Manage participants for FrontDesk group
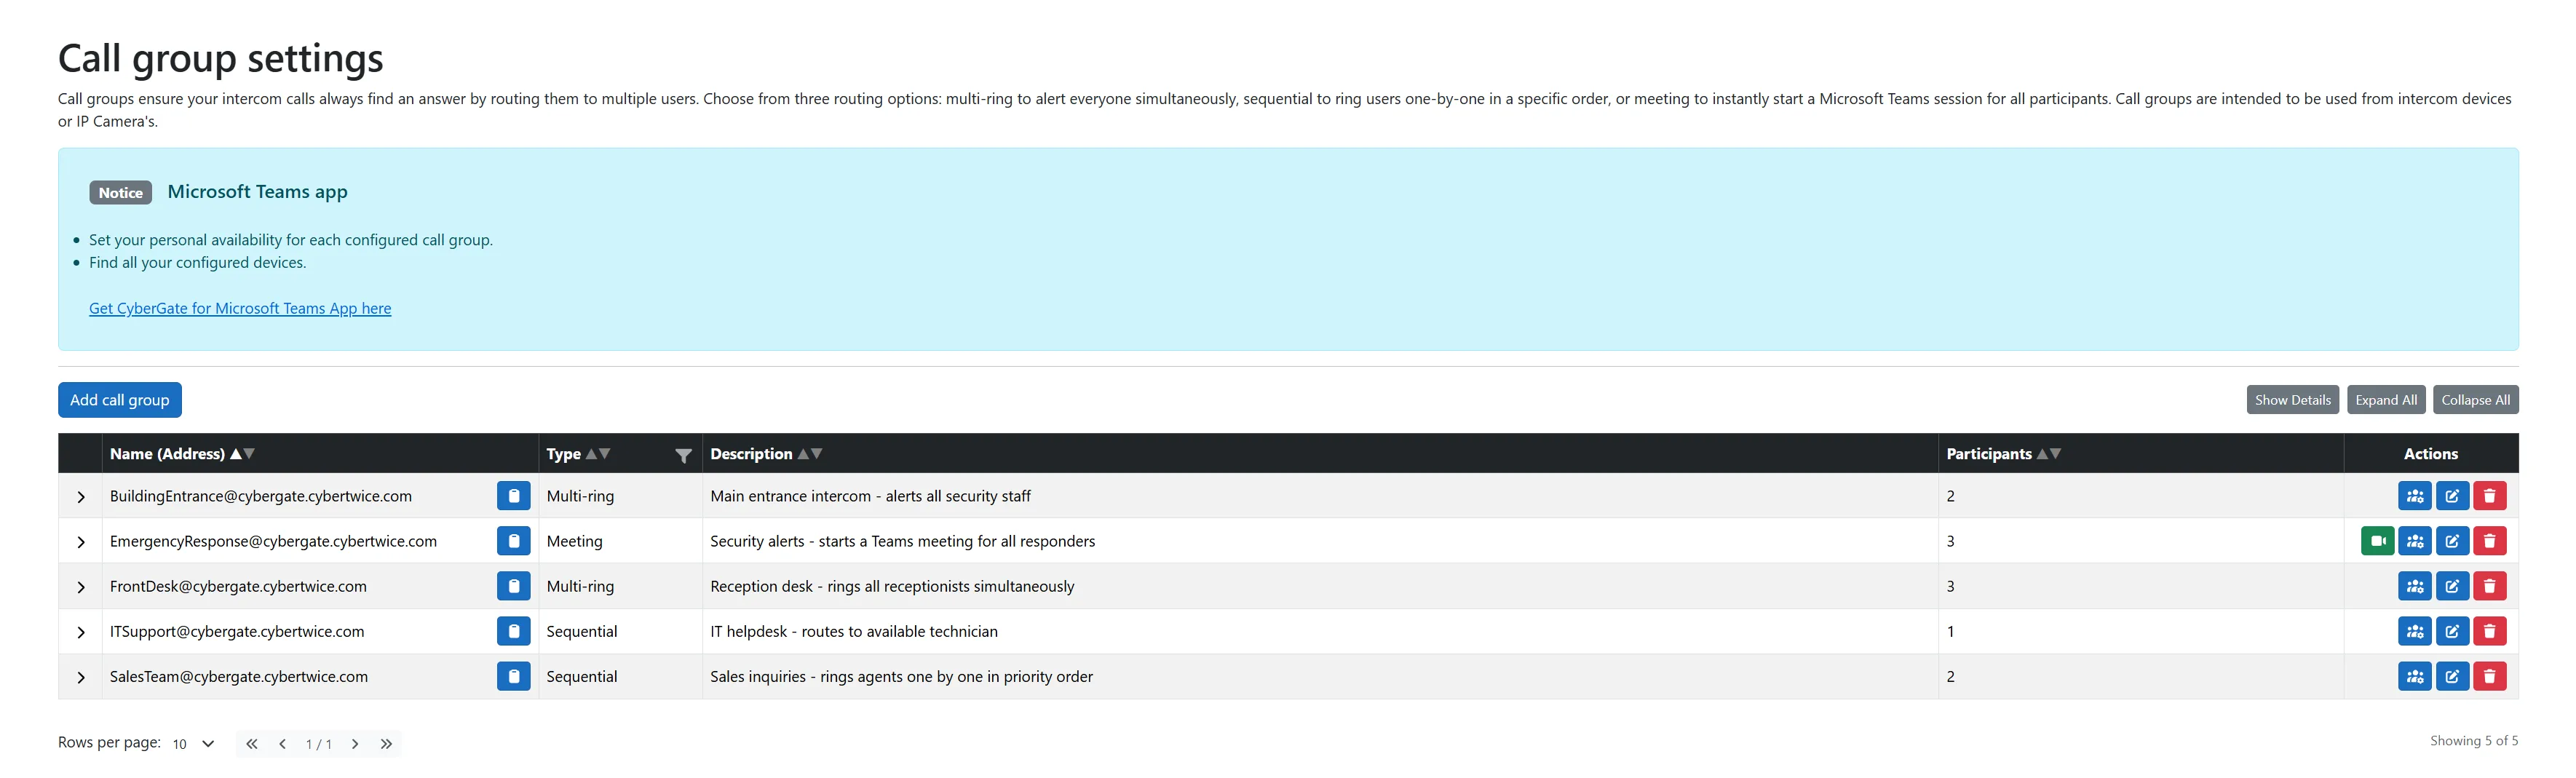Screen dimensions: 2576x778 [2414, 586]
